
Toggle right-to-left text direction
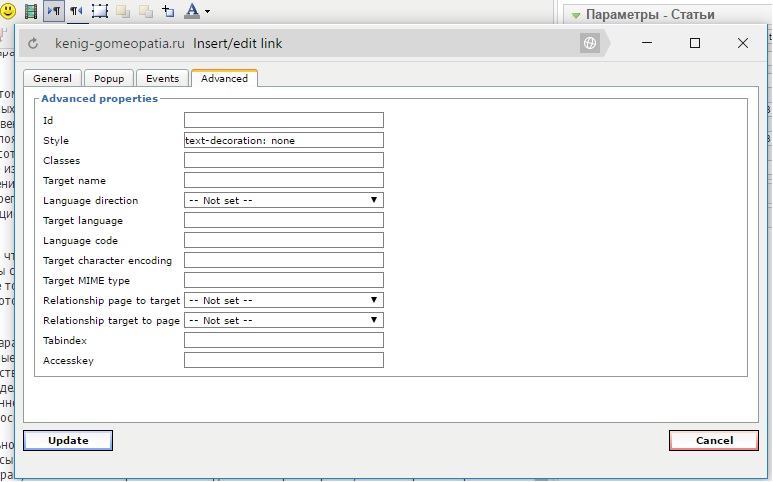(x=76, y=11)
